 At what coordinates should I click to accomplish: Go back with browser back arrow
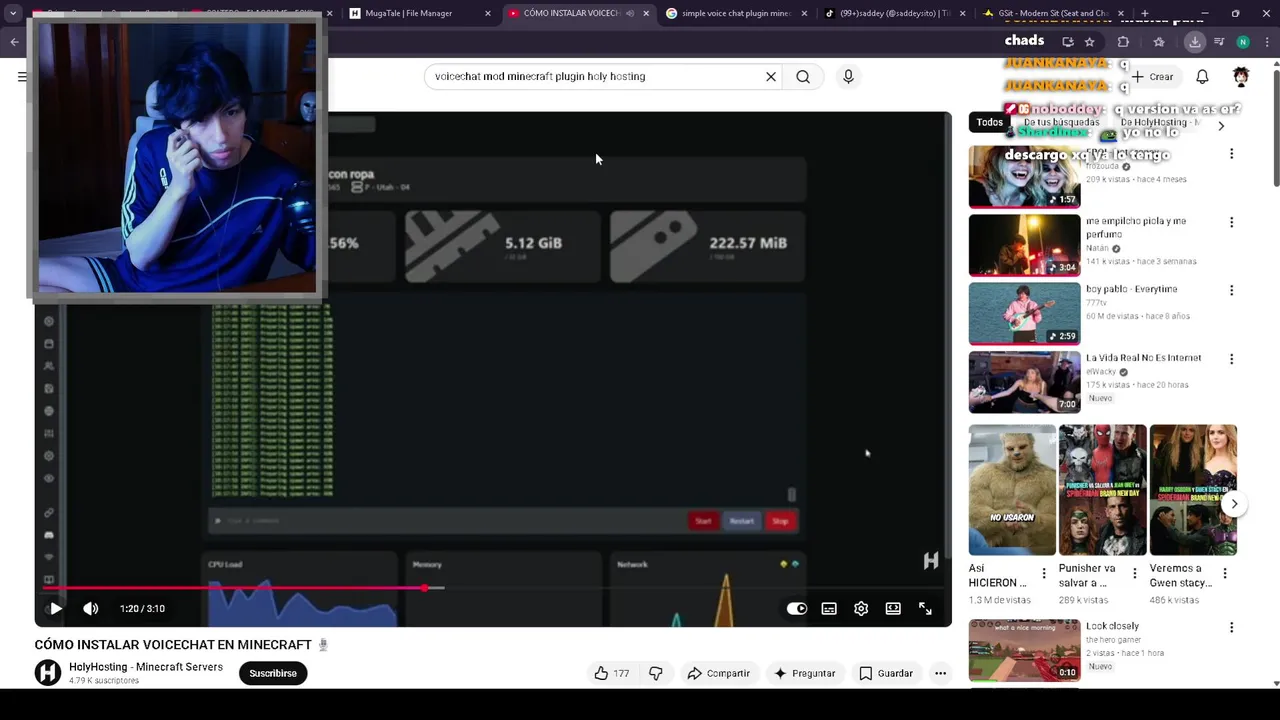(x=14, y=42)
